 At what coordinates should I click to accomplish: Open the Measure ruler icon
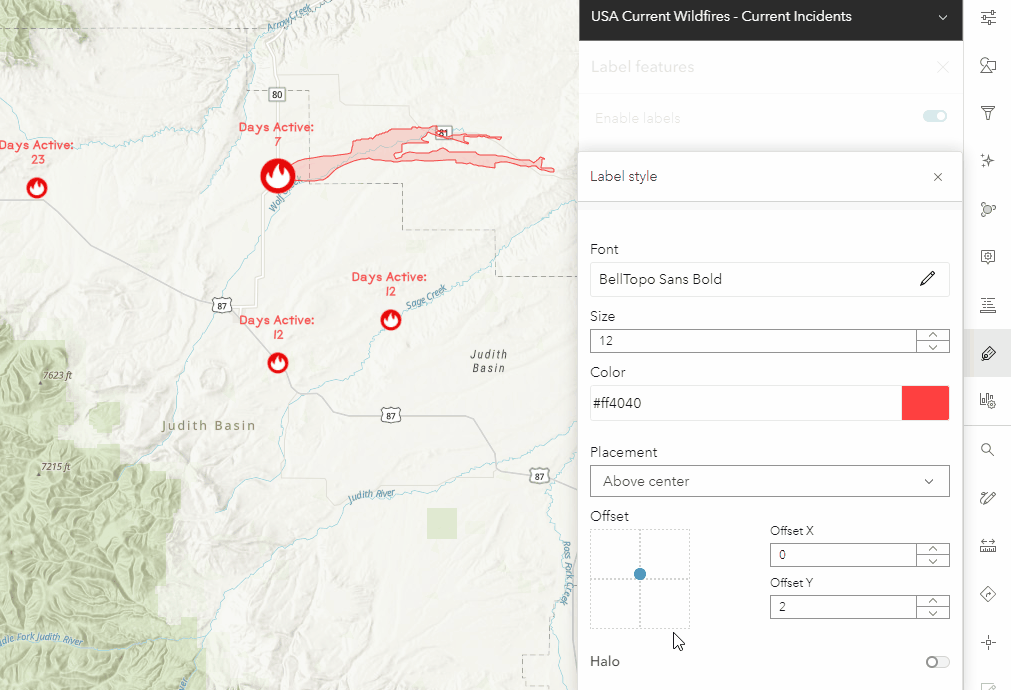coord(988,545)
